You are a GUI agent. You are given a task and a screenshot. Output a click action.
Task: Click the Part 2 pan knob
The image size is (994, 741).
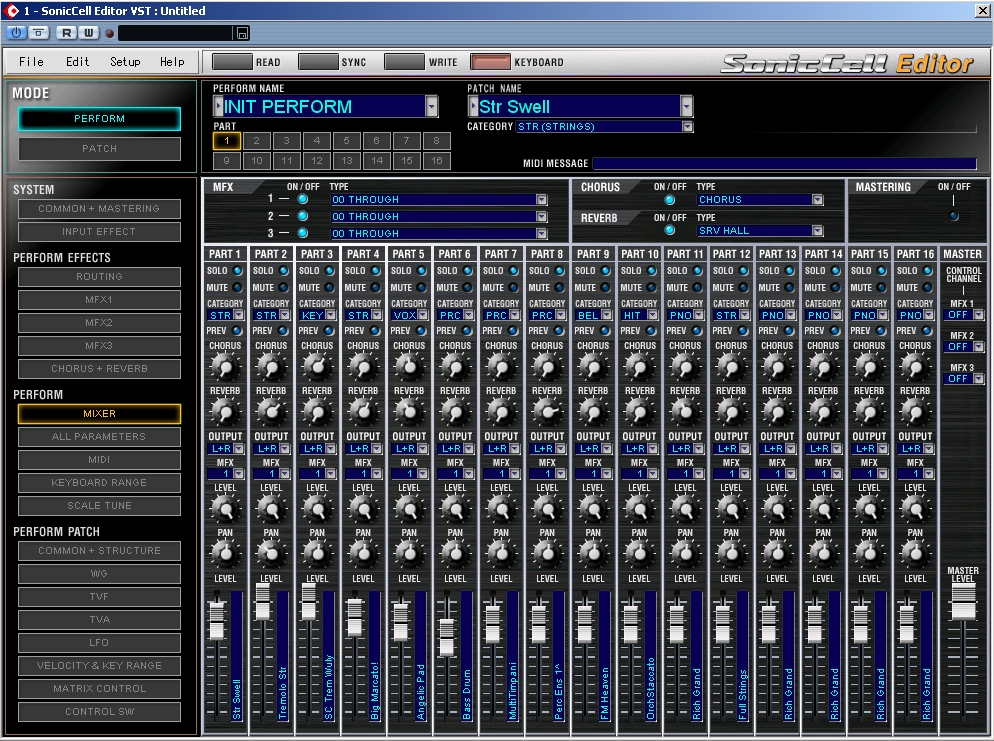[271, 553]
